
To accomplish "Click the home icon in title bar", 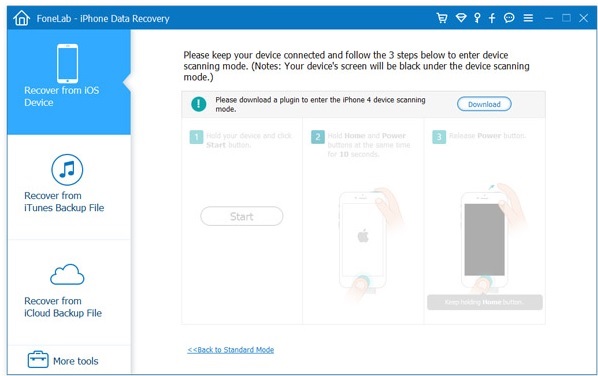I will pyautogui.click(x=21, y=18).
